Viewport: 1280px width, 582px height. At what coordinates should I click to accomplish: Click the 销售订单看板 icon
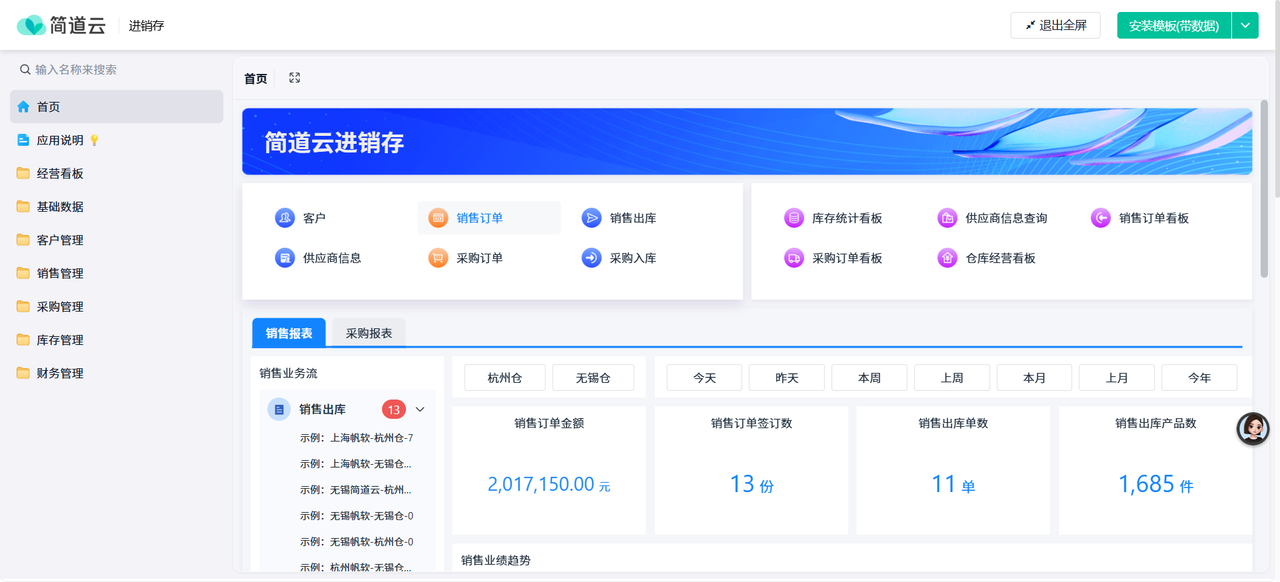click(x=1101, y=218)
